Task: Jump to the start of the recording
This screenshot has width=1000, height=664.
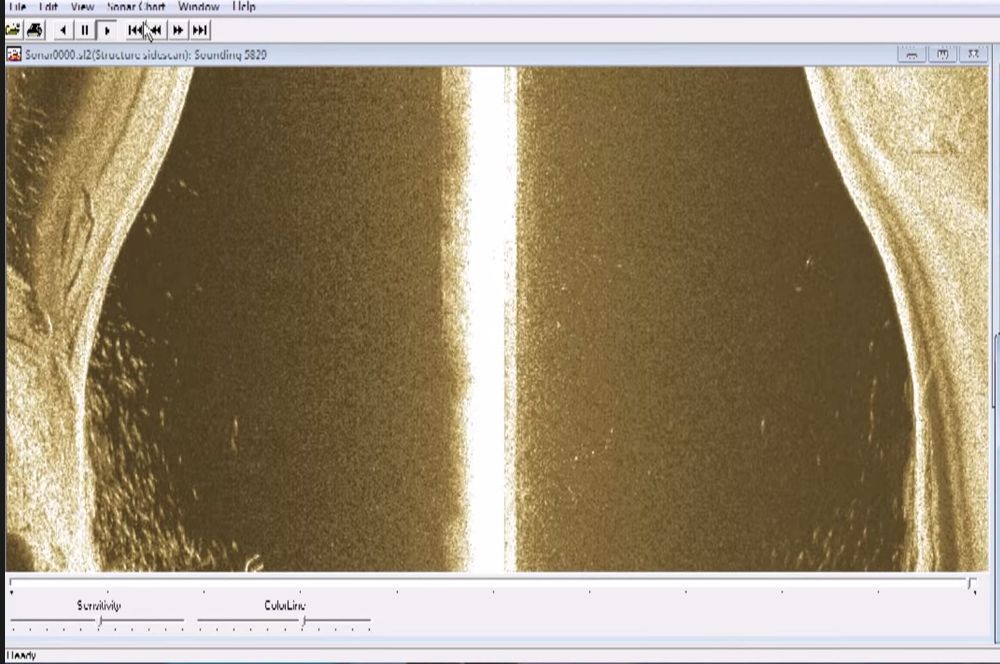Action: (135, 30)
